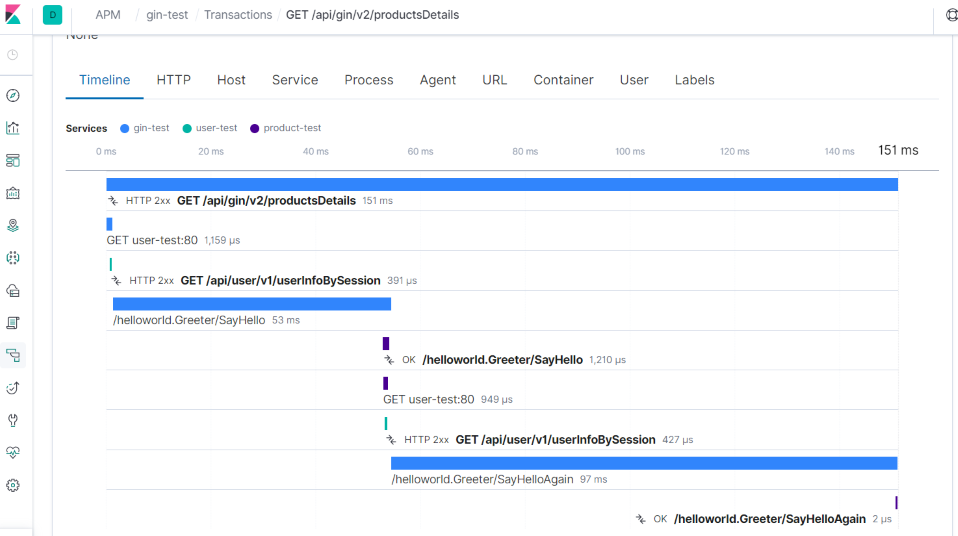Open Recently viewed clock icon in sidebar
This screenshot has width=958, height=536.
coord(13,55)
